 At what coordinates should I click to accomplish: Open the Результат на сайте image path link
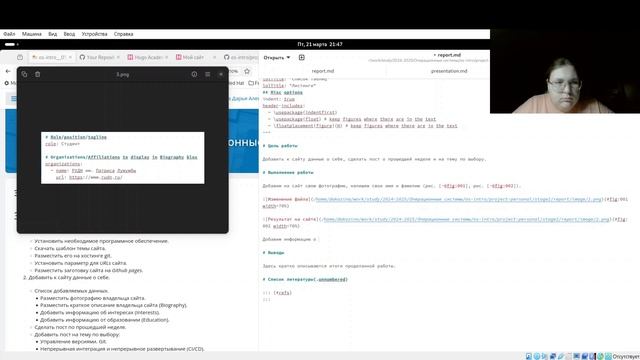[x=467, y=219]
